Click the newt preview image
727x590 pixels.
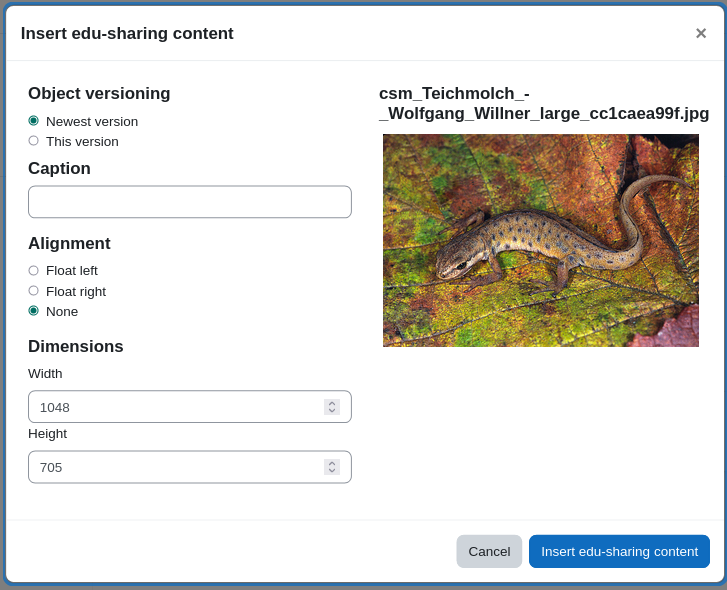(541, 241)
